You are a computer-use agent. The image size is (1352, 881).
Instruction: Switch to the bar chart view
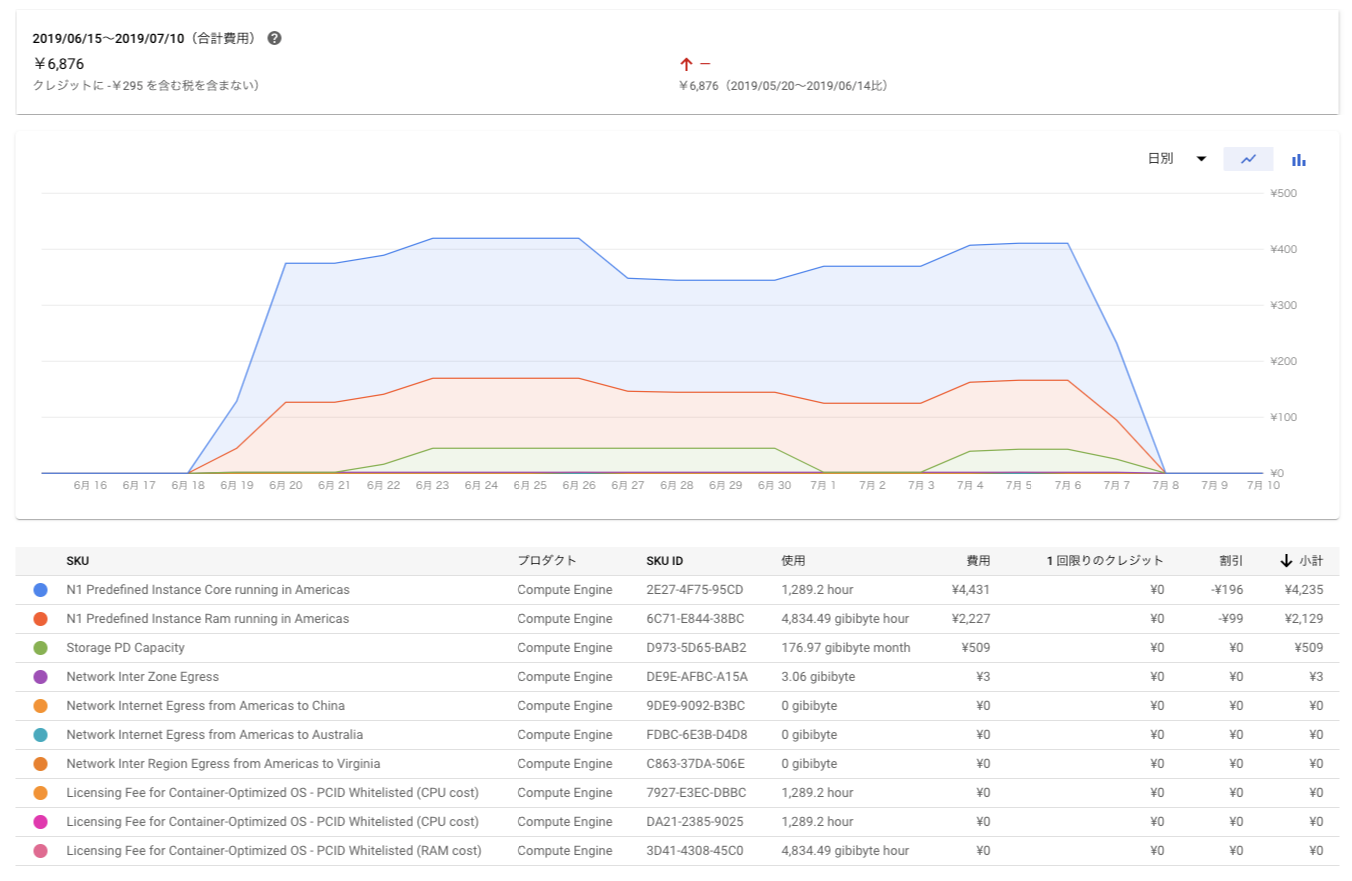click(1299, 159)
